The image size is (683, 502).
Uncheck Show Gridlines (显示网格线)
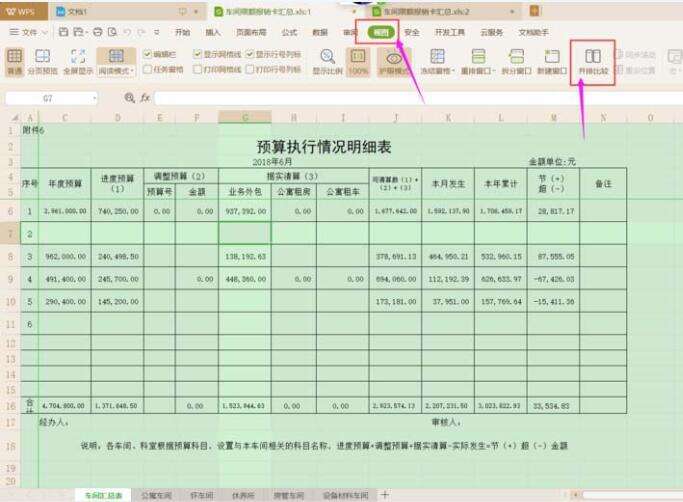[197, 54]
